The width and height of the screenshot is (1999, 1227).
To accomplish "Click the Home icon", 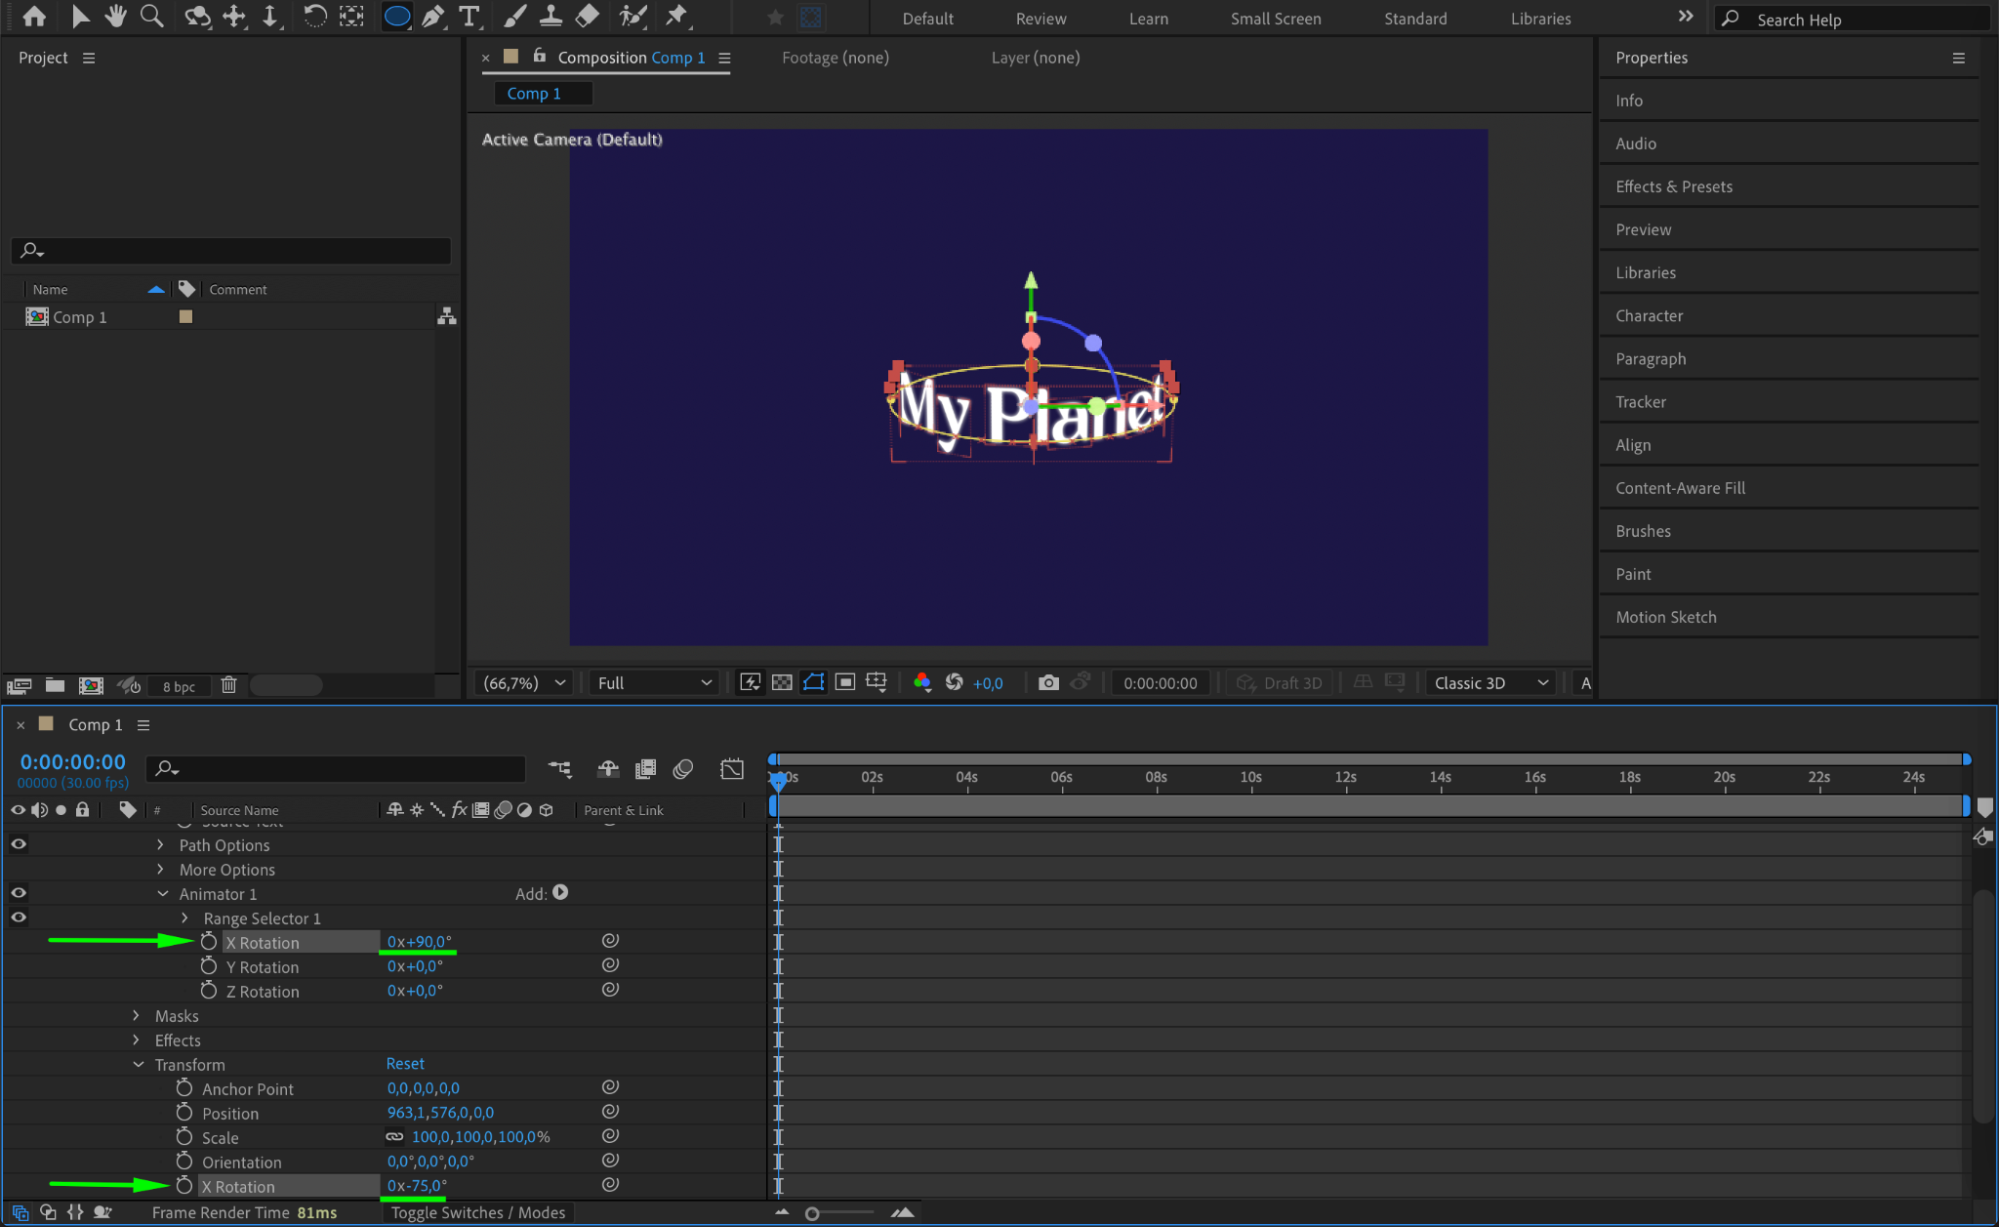I will (34, 16).
